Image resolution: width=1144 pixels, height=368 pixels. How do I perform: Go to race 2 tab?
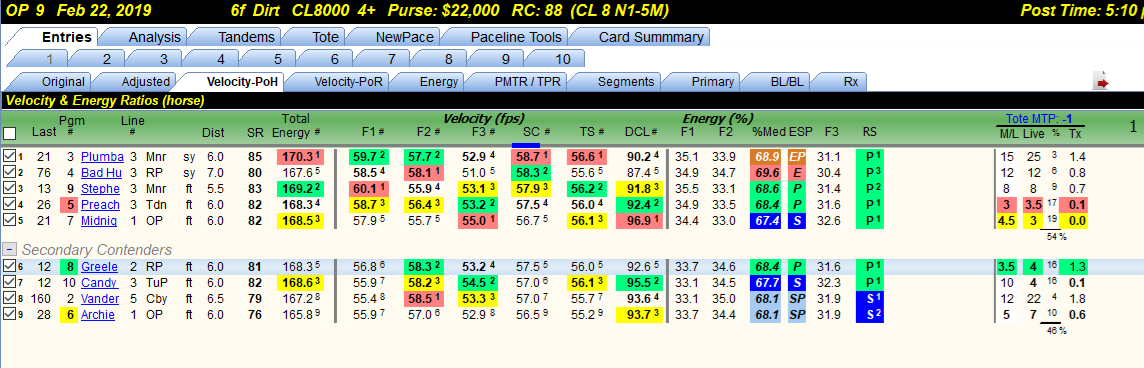pos(107,59)
